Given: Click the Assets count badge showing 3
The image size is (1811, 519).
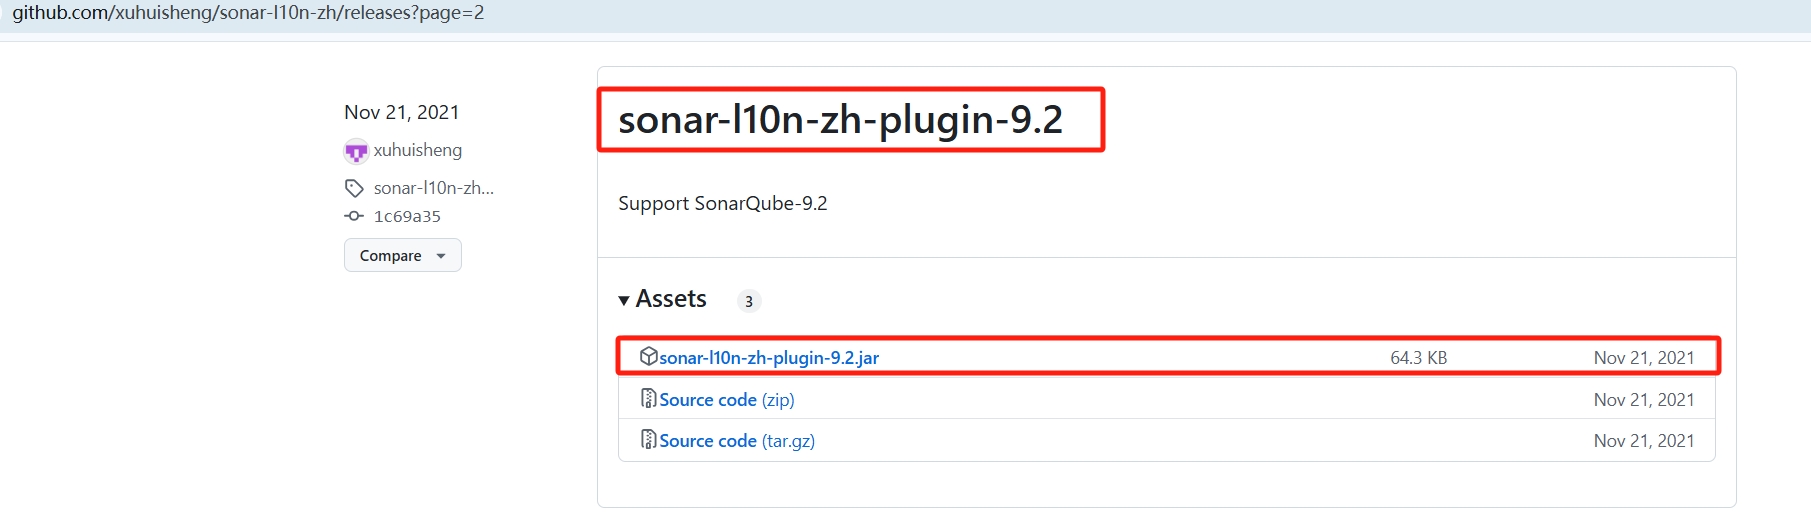Looking at the screenshot, I should (749, 301).
